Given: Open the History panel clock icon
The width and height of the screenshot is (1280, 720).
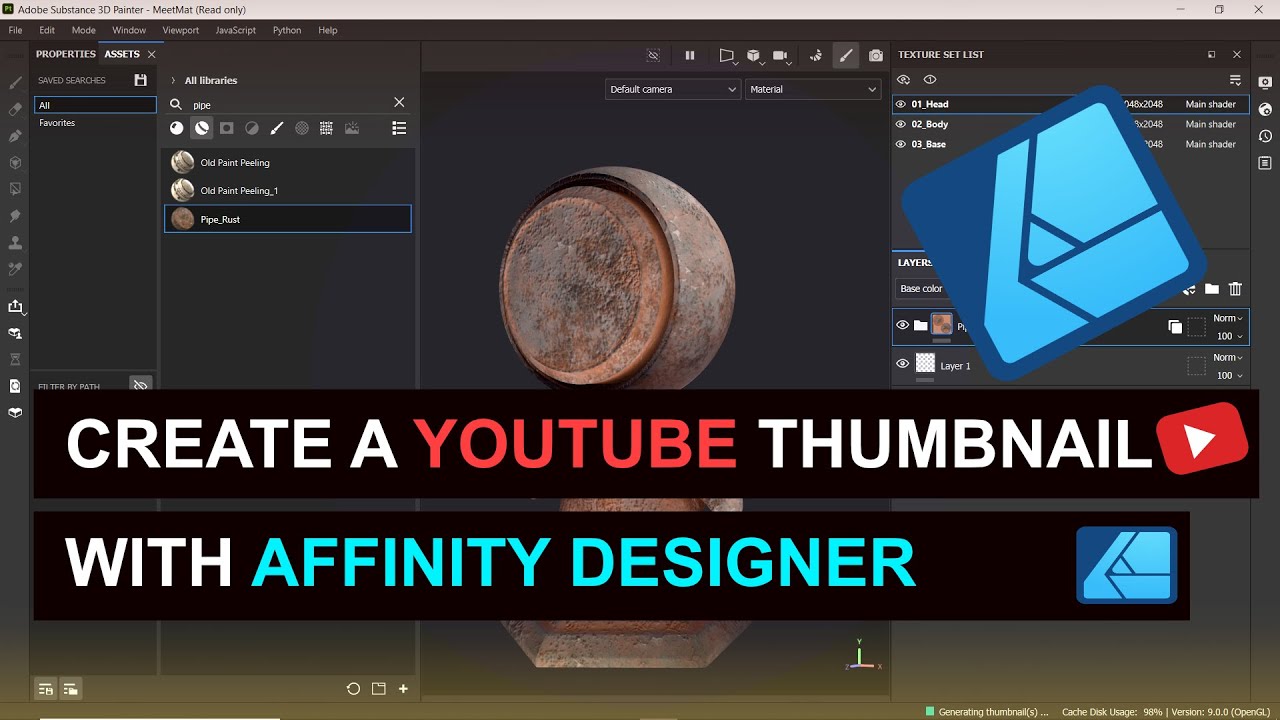Looking at the screenshot, I should [1265, 136].
